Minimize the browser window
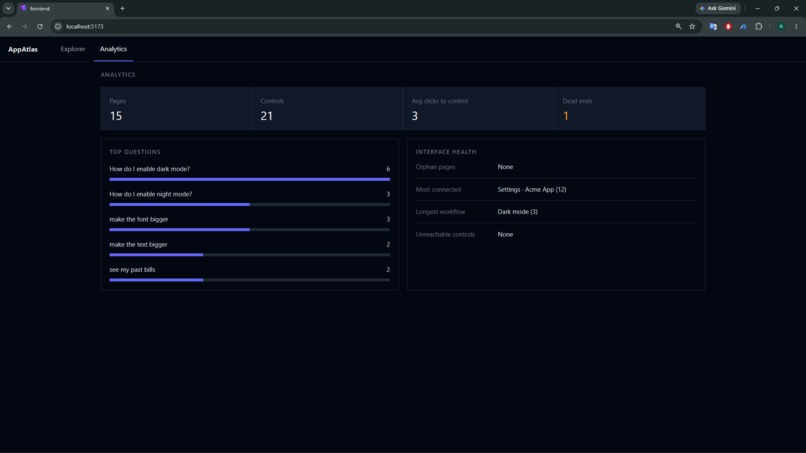Screen dimensions: 806x453 pyautogui.click(x=757, y=8)
